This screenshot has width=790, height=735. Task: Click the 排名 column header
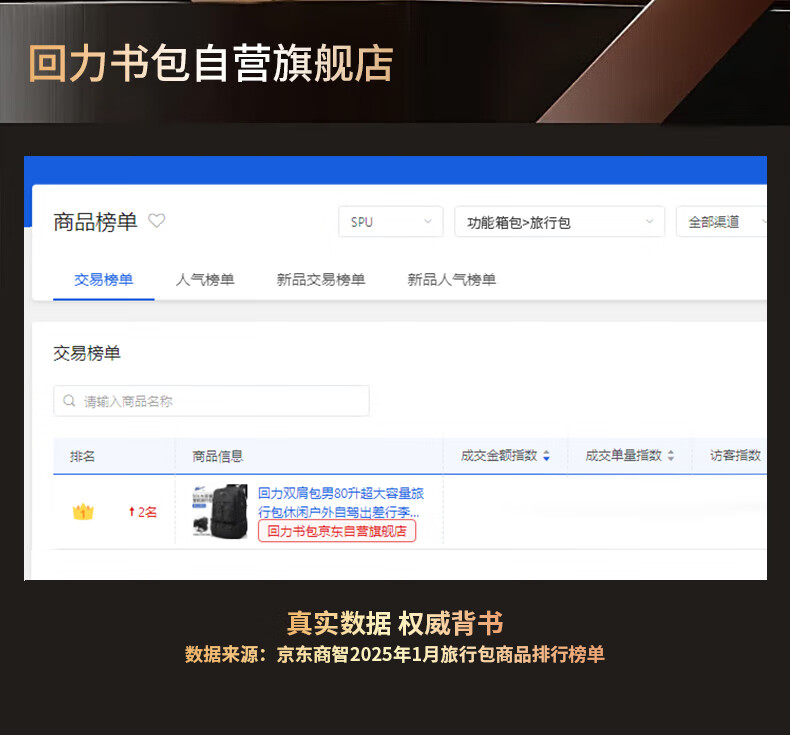tap(83, 456)
